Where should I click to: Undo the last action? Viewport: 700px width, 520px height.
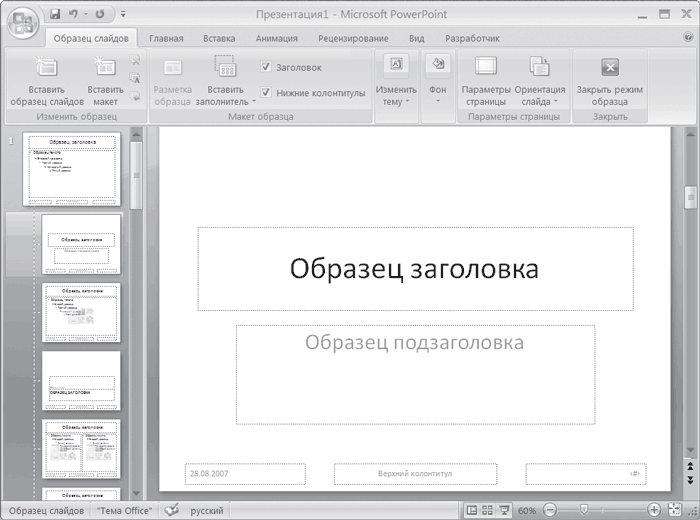pyautogui.click(x=74, y=14)
